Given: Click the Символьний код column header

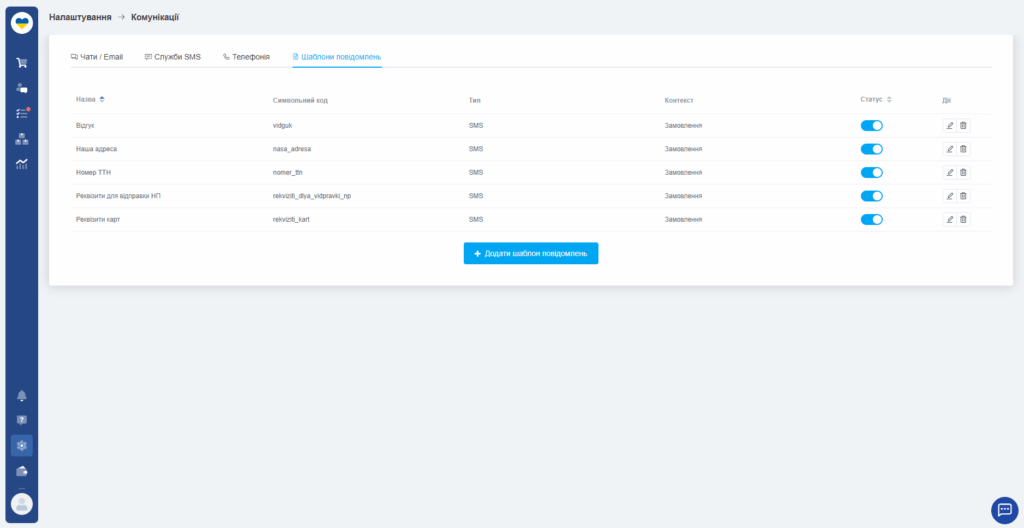Looking at the screenshot, I should pyautogui.click(x=300, y=101).
